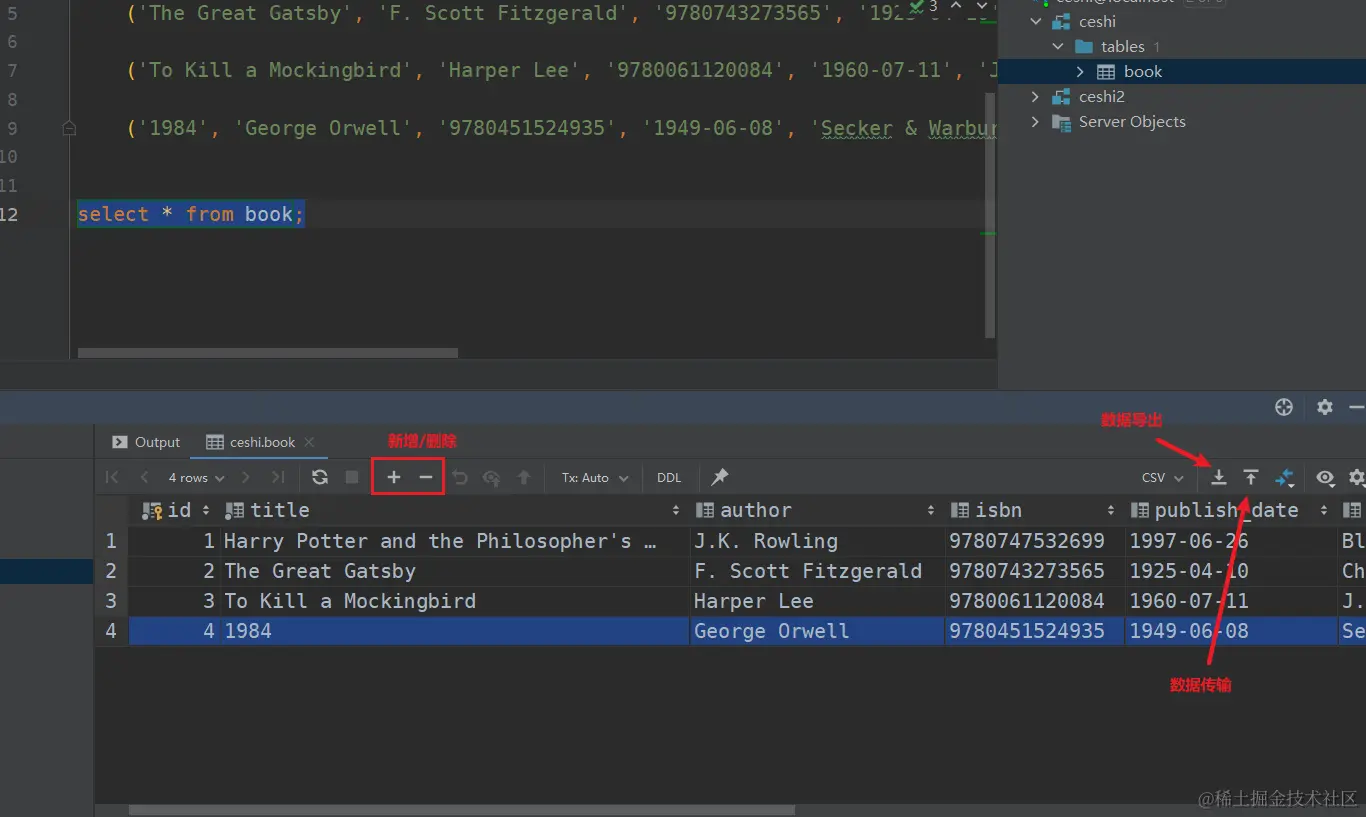Image resolution: width=1366 pixels, height=817 pixels.
Task: Click the editor vertical scrollbar
Action: pyautogui.click(x=990, y=215)
